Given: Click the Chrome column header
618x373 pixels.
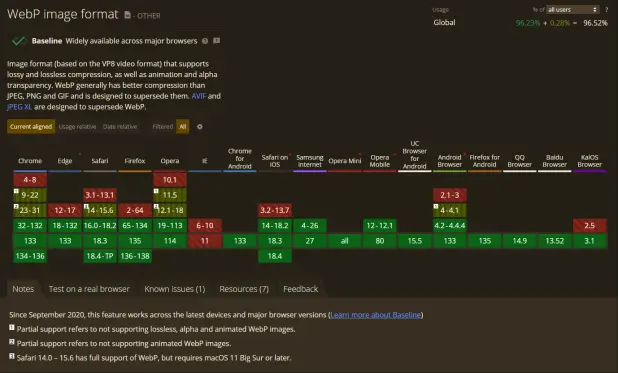Looking at the screenshot, I should pos(30,161).
